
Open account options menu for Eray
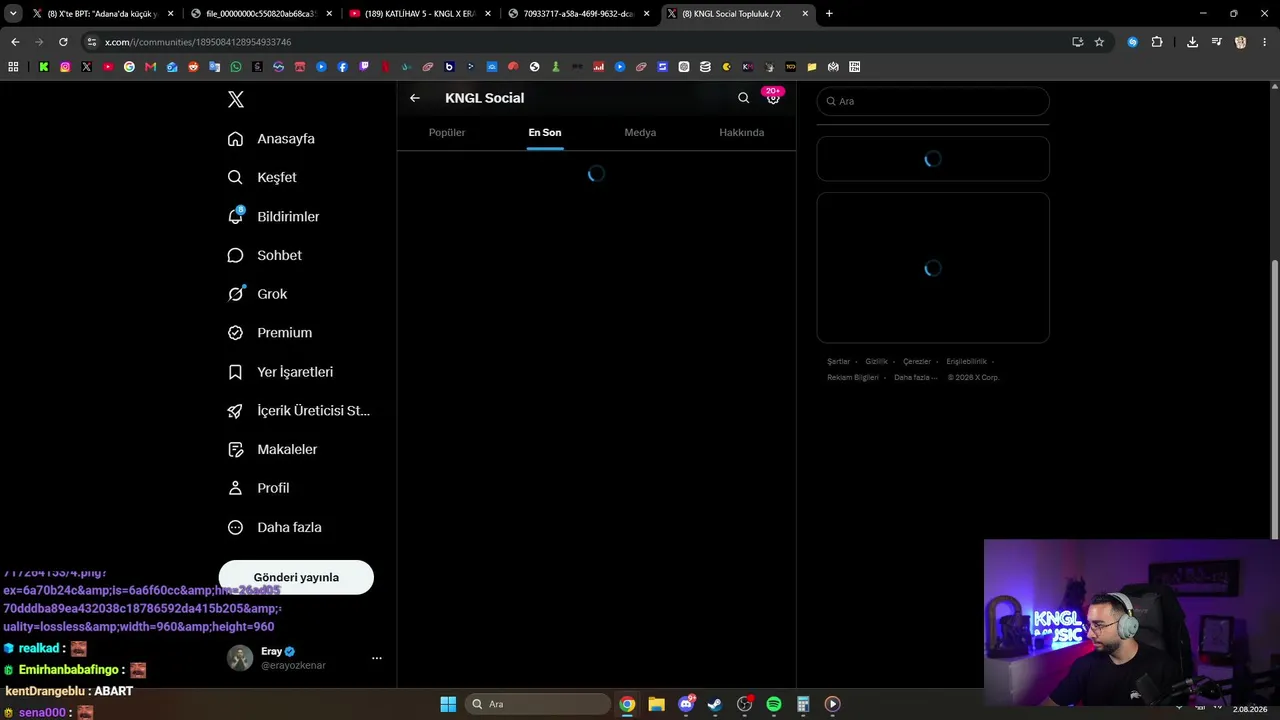[x=377, y=658]
